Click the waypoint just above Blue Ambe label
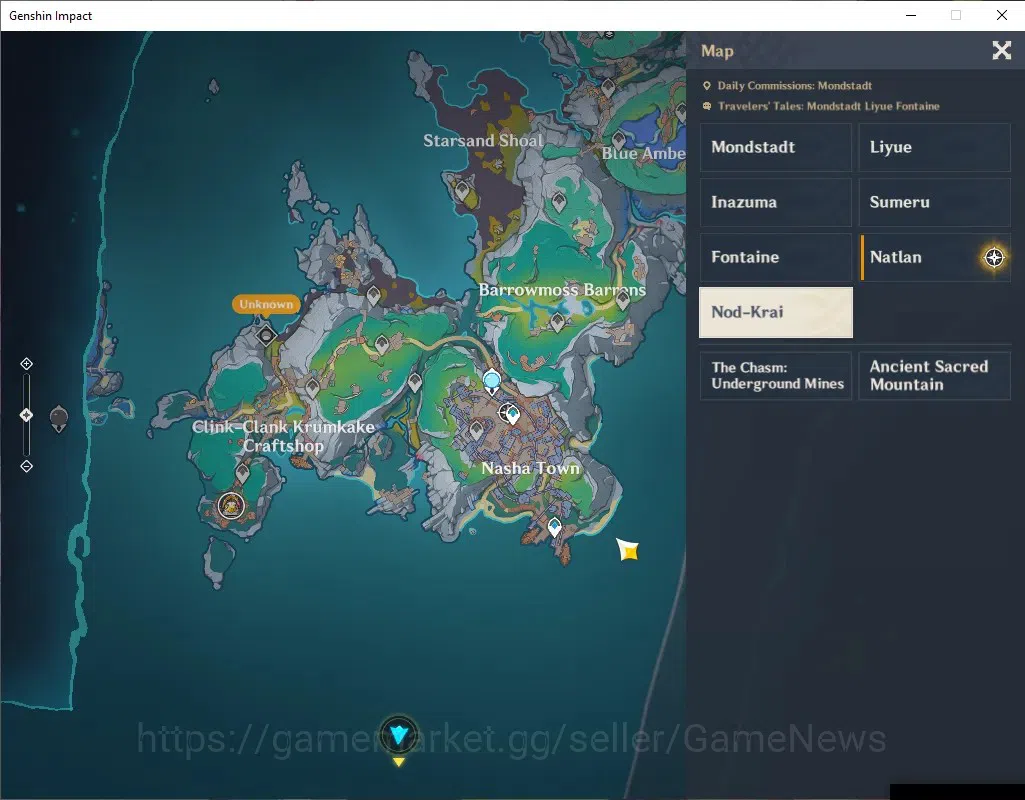 pyautogui.click(x=618, y=139)
